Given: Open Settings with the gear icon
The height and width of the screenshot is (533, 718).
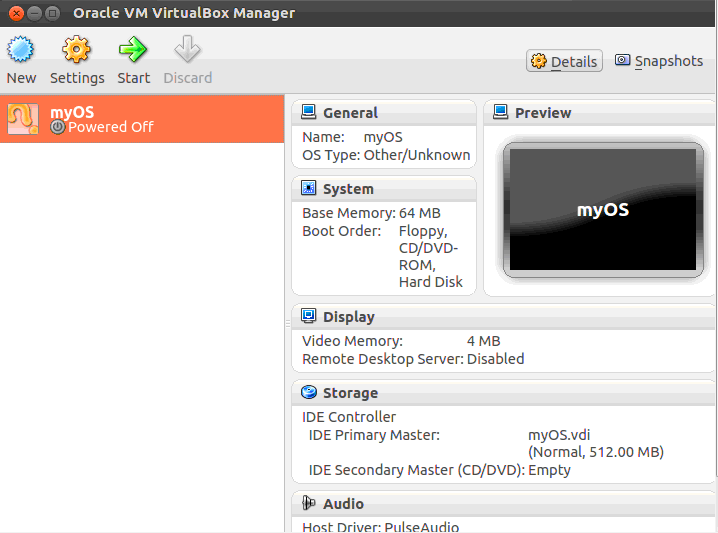Looking at the screenshot, I should 76,49.
